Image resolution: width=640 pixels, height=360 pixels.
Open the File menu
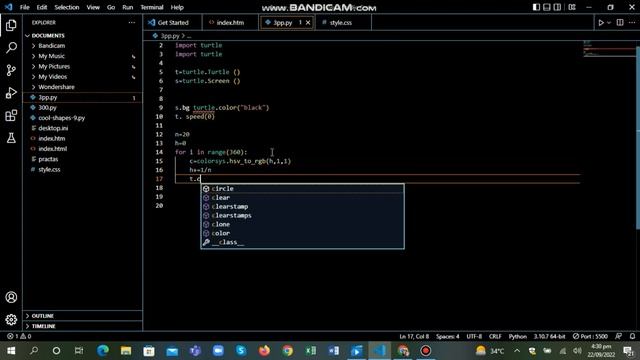[24, 7]
